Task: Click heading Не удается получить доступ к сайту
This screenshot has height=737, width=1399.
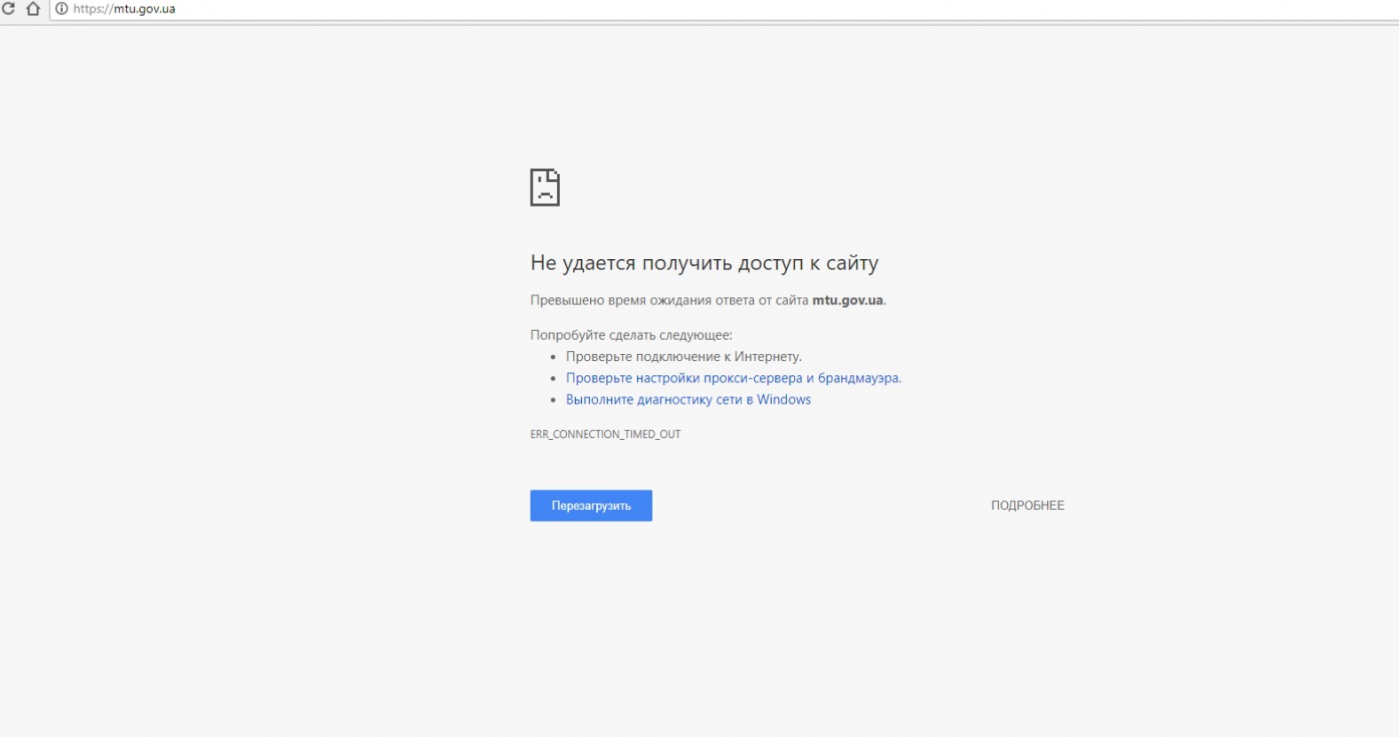Action: click(703, 263)
